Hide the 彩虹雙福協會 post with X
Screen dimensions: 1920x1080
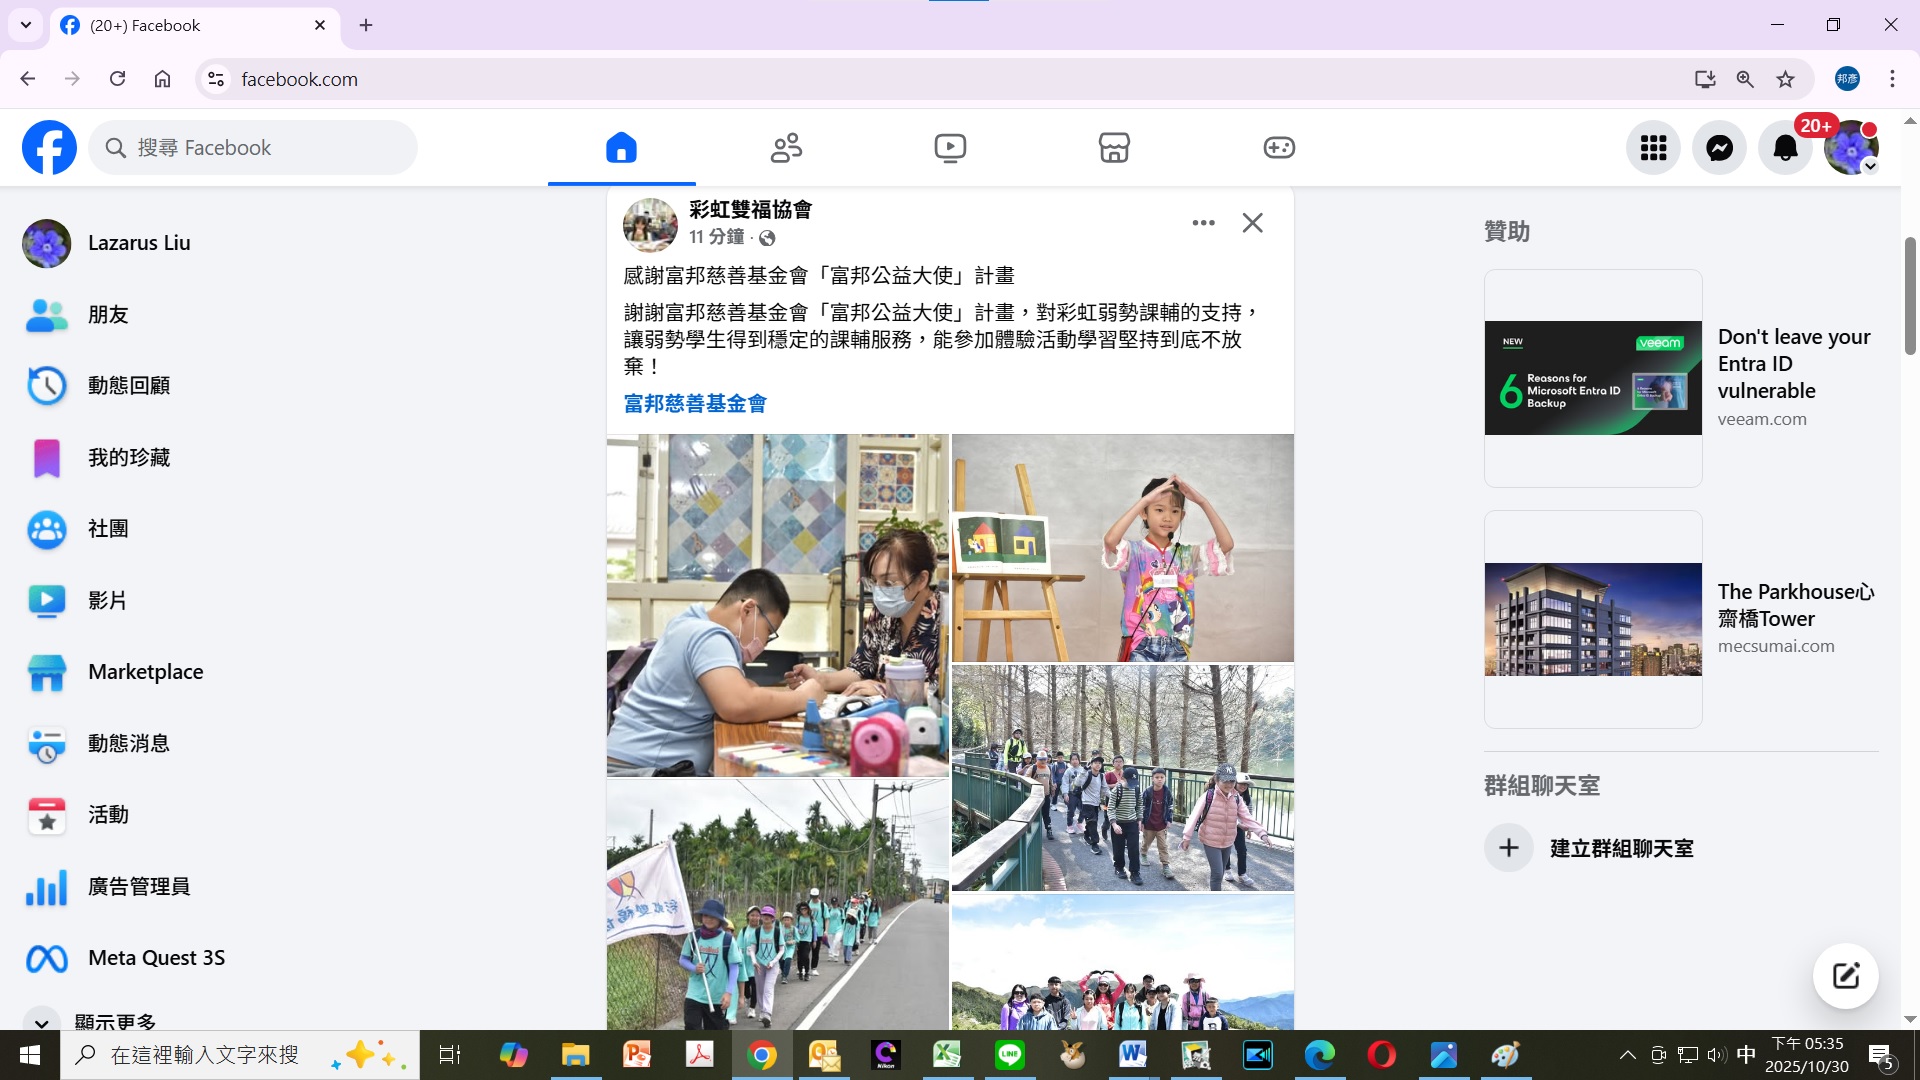[1252, 223]
